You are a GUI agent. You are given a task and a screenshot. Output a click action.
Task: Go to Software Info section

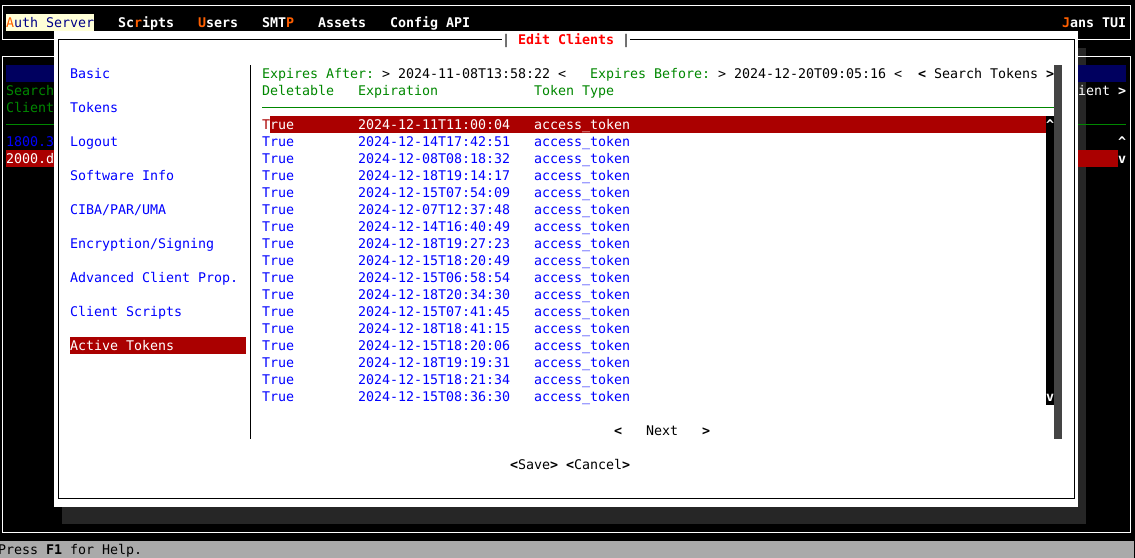[x=122, y=176]
